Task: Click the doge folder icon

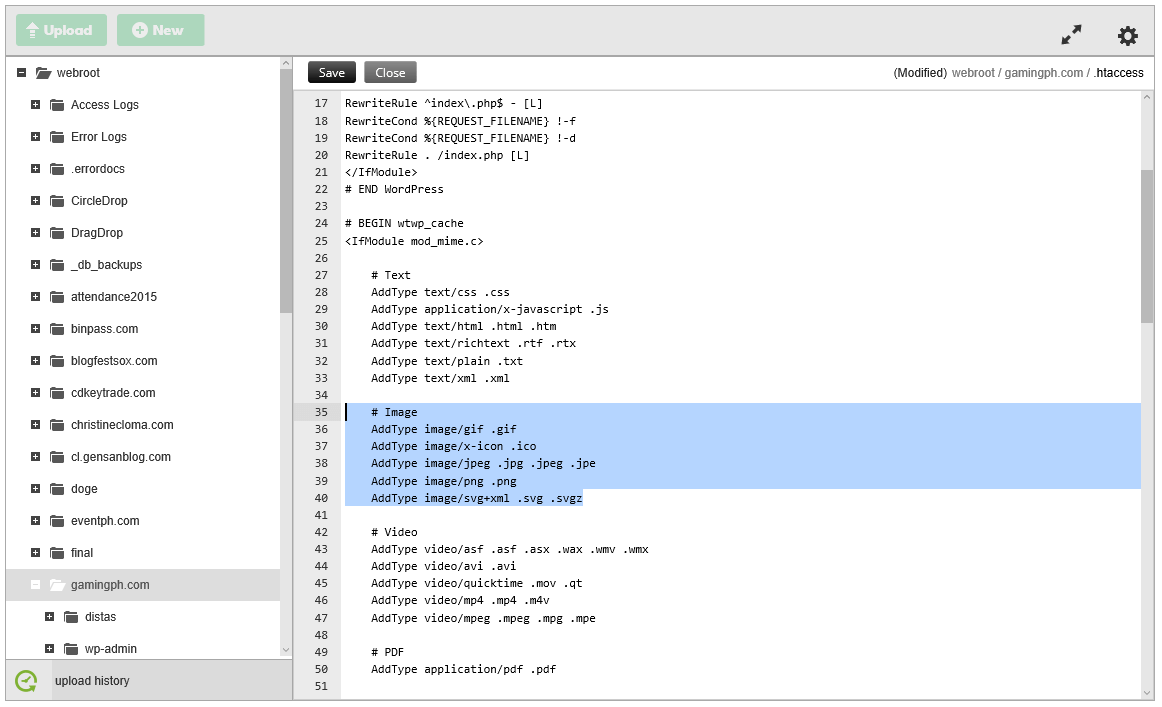Action: point(57,488)
